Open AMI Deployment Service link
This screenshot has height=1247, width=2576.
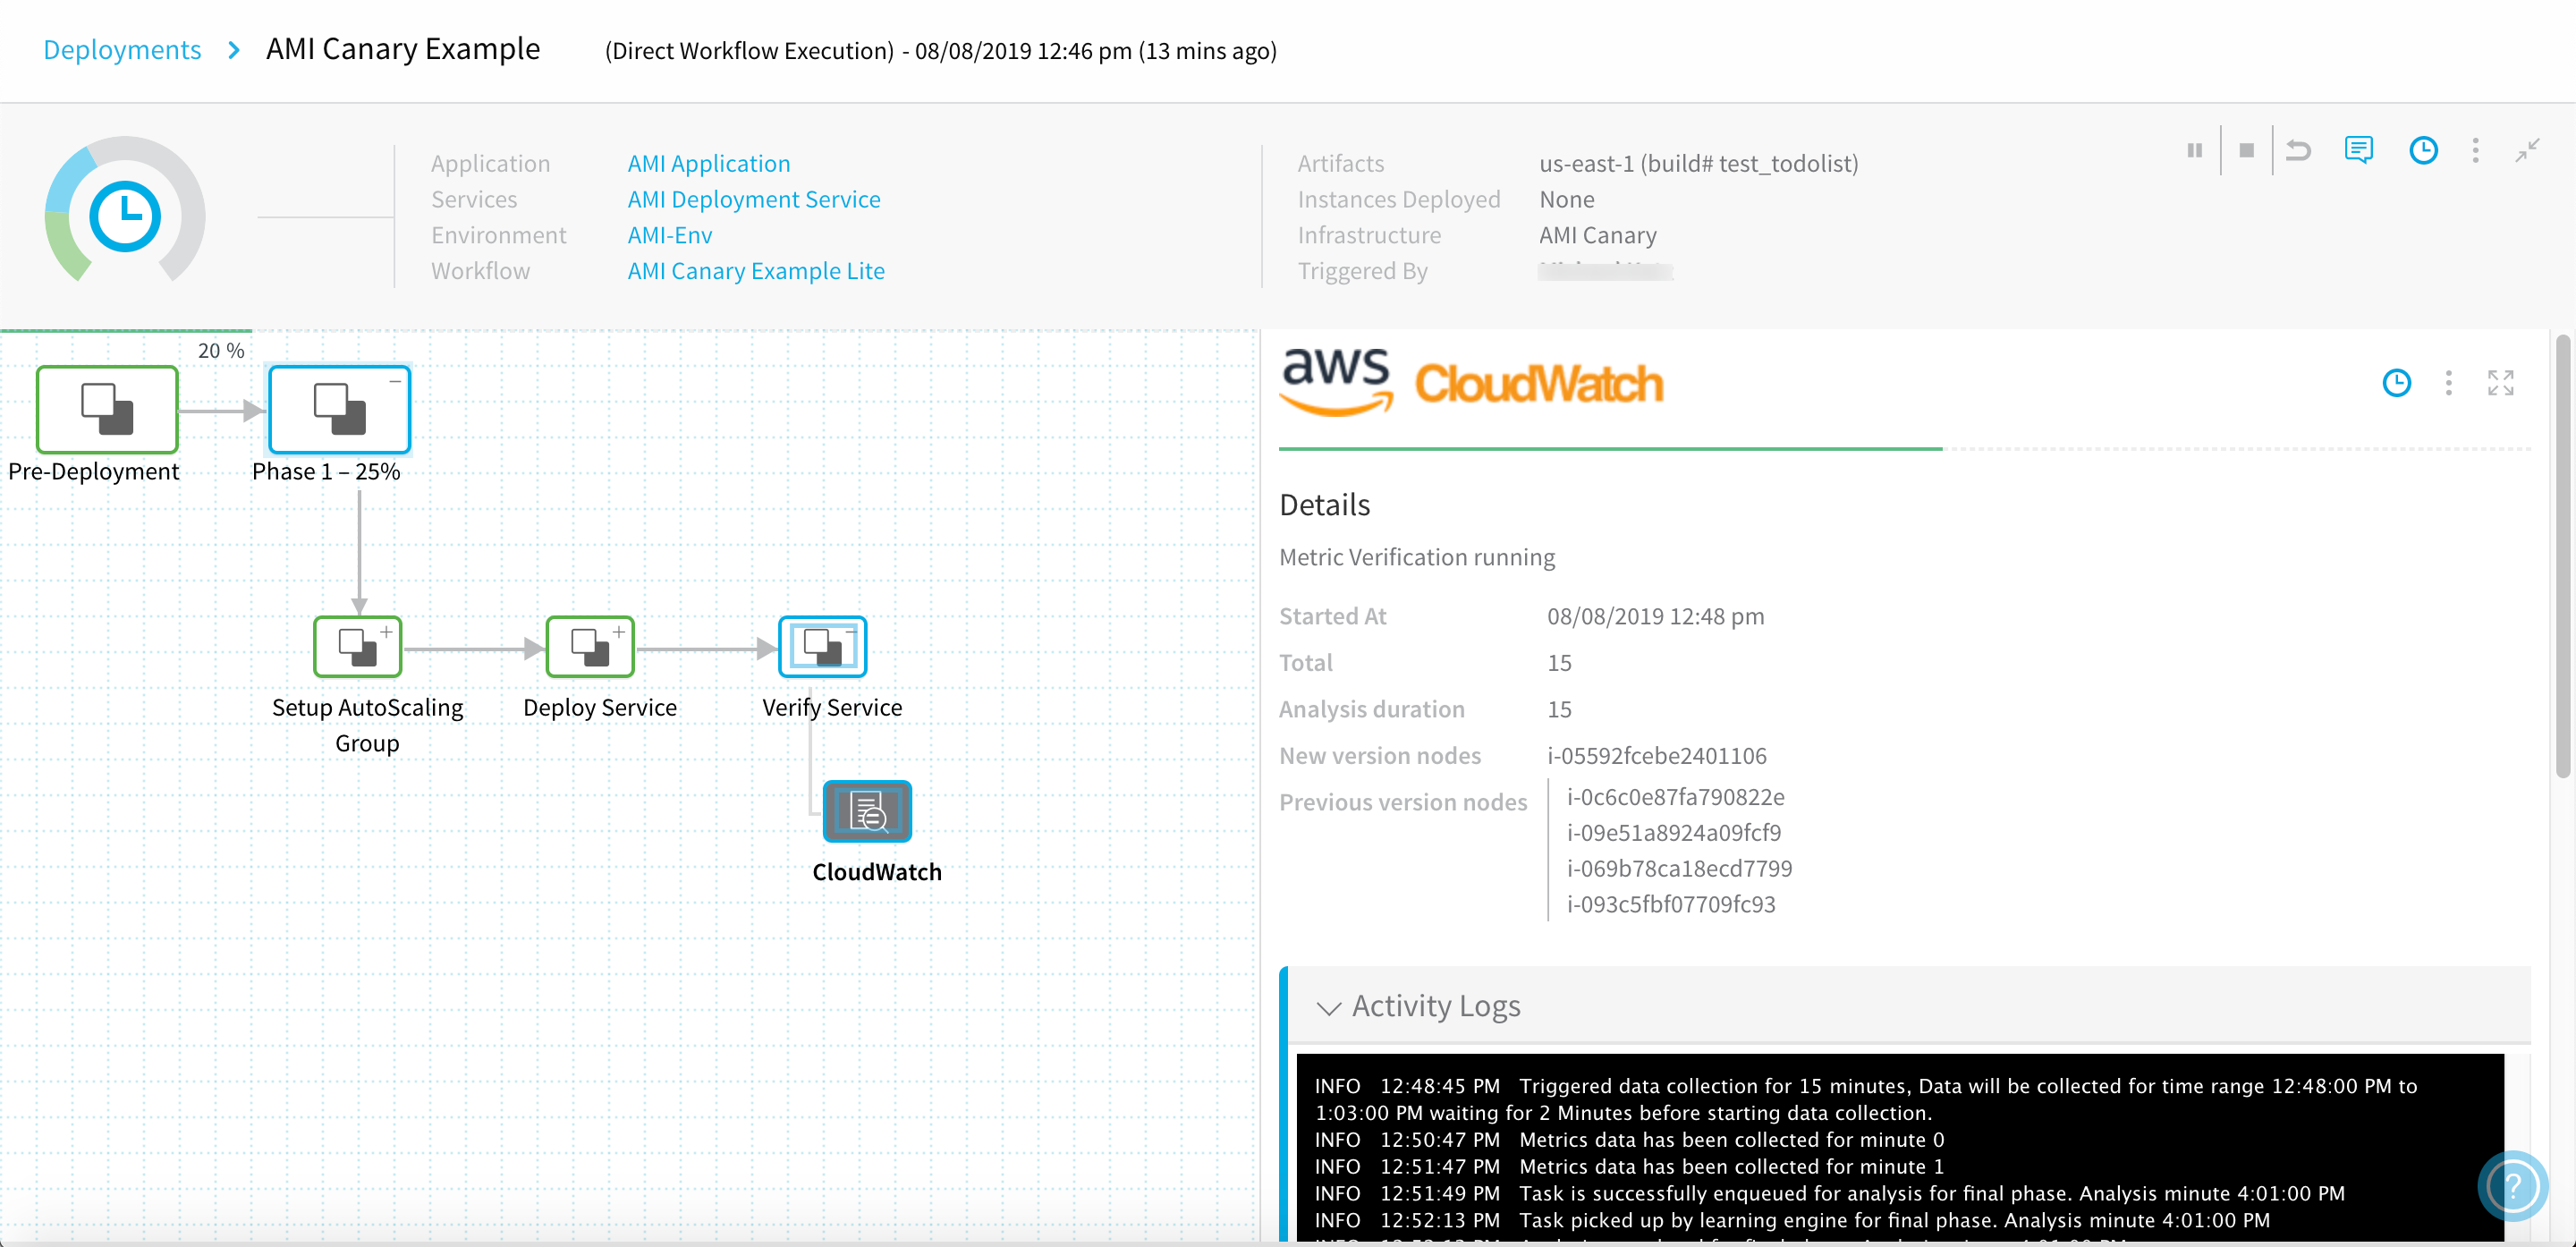(x=754, y=199)
